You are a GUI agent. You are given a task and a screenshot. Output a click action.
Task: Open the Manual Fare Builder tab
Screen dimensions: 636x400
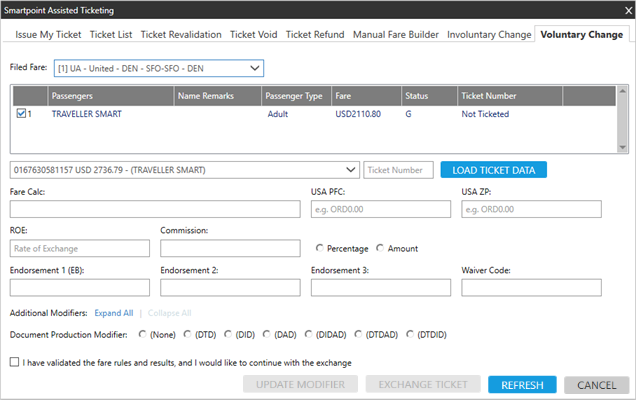click(396, 35)
